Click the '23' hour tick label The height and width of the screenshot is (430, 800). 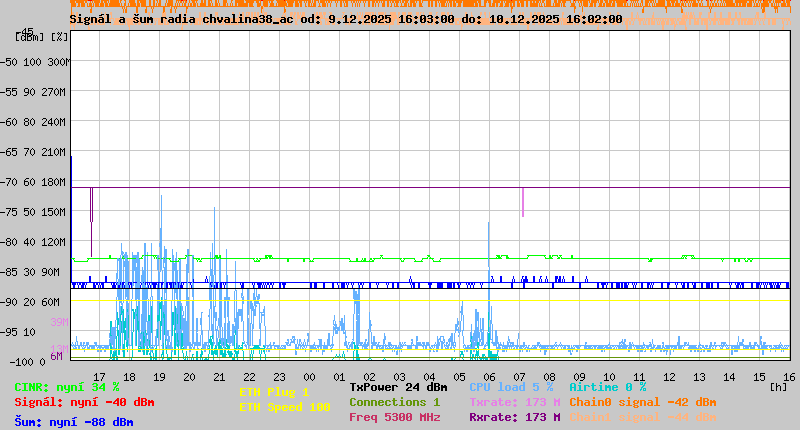280,377
